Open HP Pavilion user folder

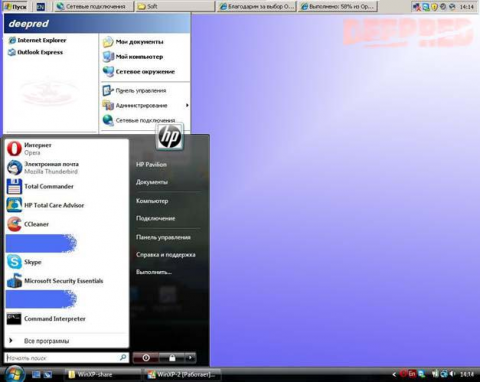pos(151,164)
